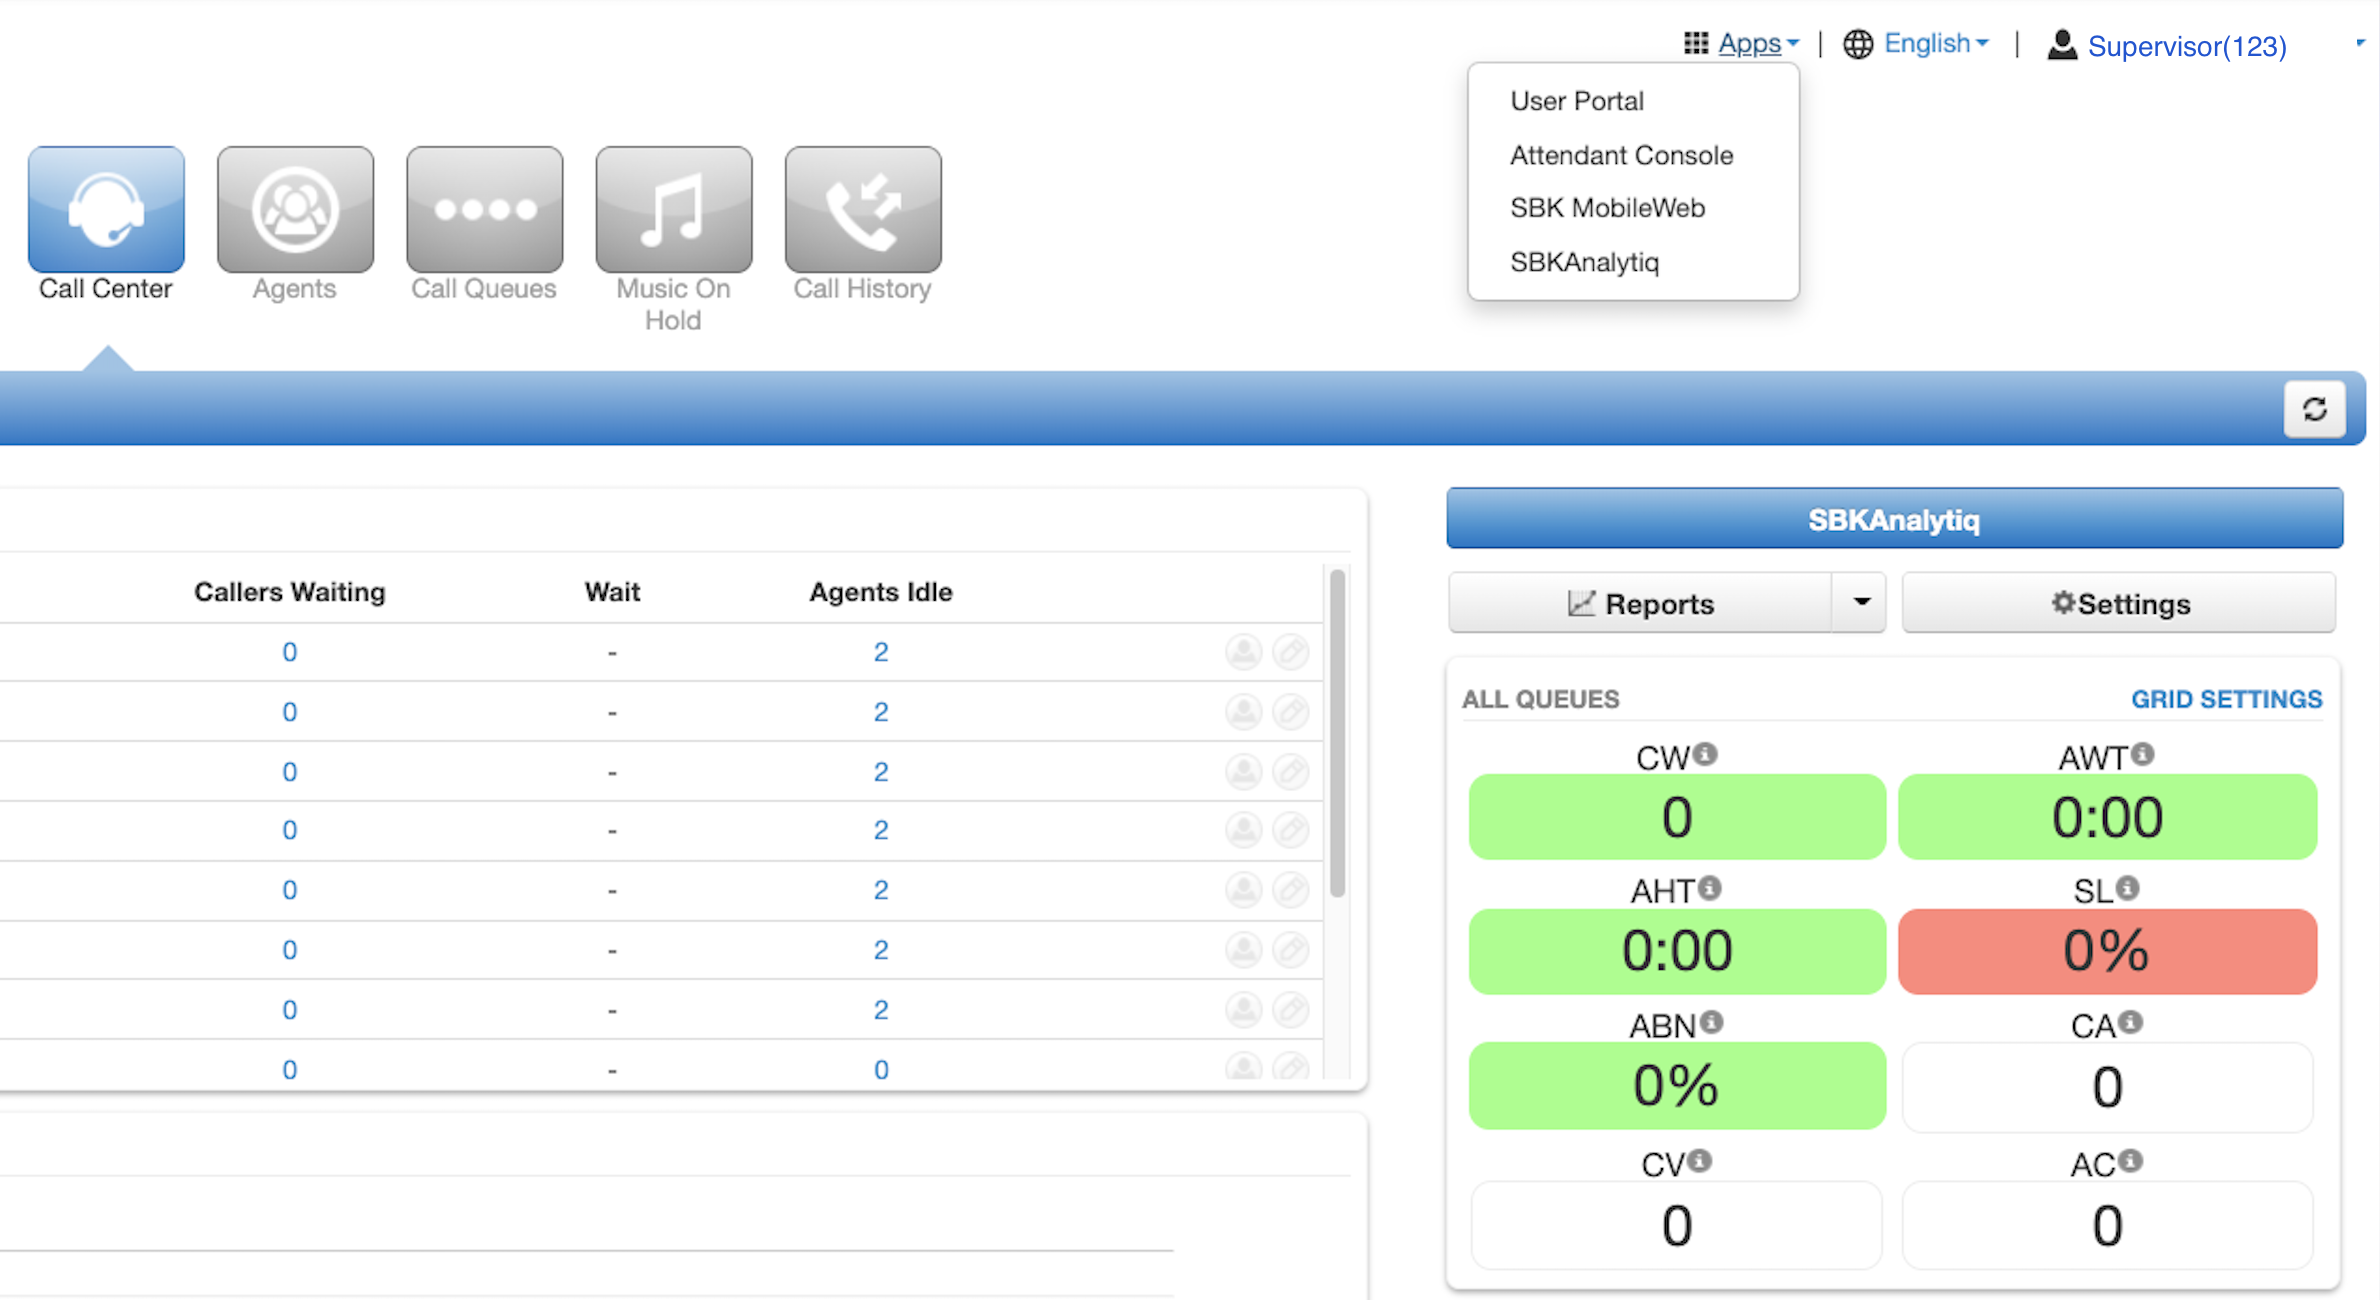Open the Music On Hold note icon
The image size is (2380, 1300).
pyautogui.click(x=674, y=209)
